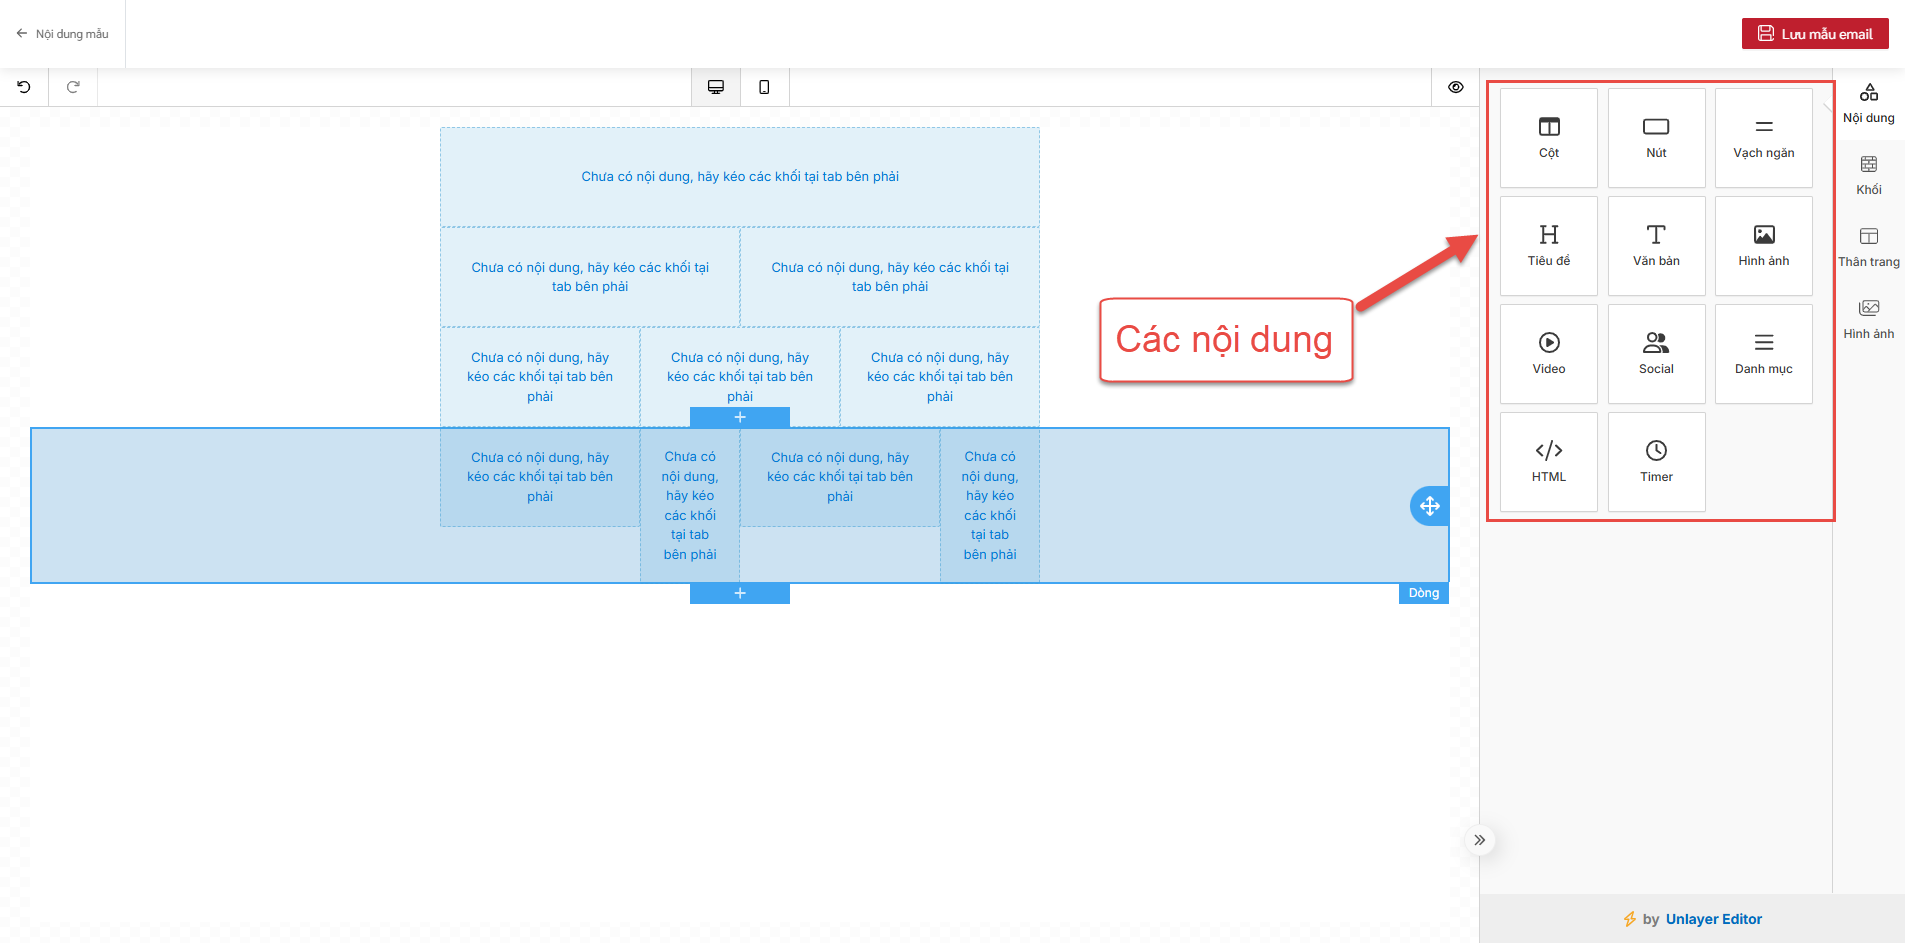Choose the Social content block
The width and height of the screenshot is (1905, 943).
pyautogui.click(x=1656, y=354)
